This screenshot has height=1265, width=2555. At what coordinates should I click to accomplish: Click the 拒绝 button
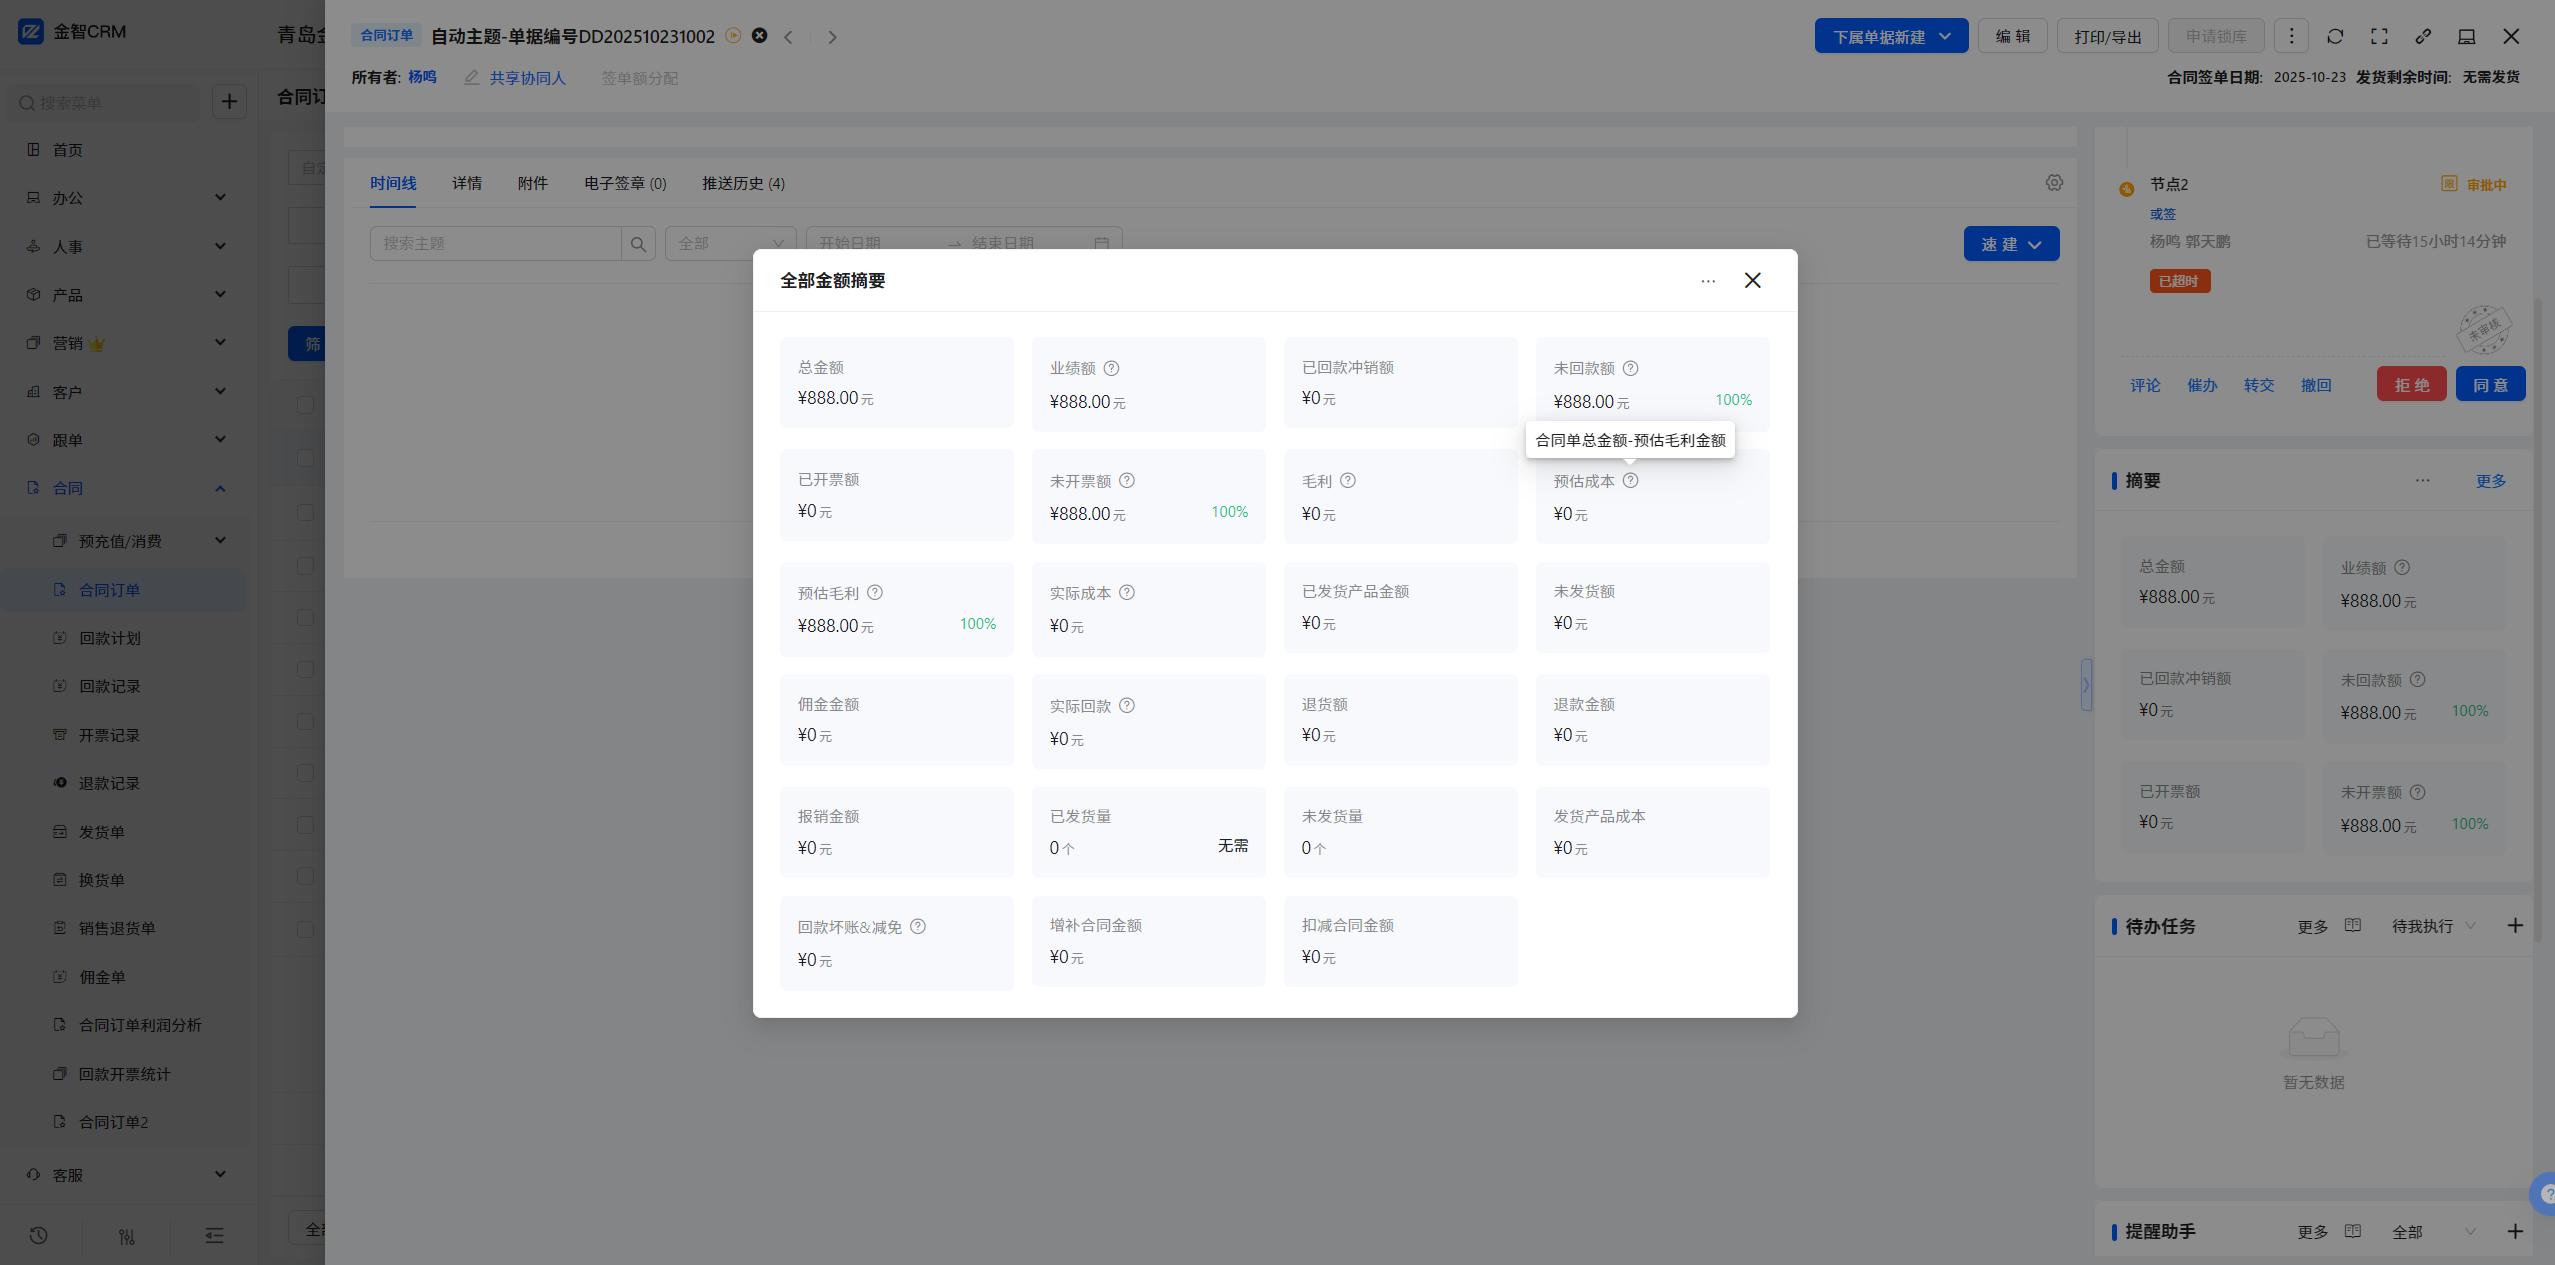click(x=2411, y=385)
